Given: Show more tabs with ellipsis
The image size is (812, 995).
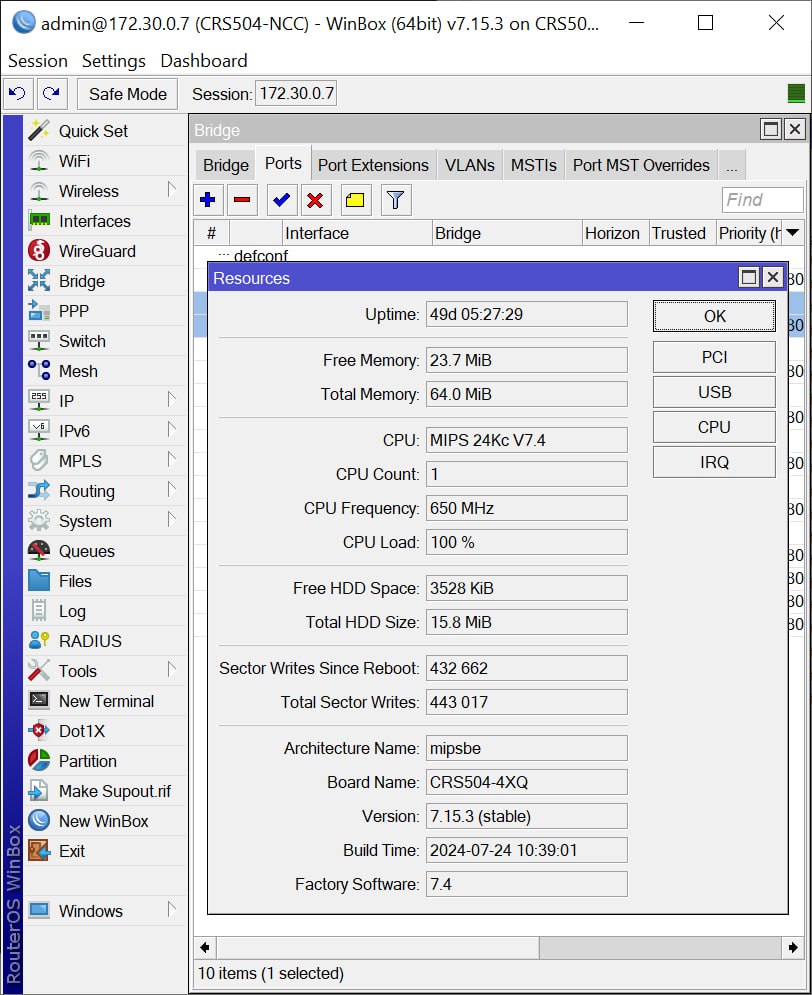Looking at the screenshot, I should click(731, 165).
